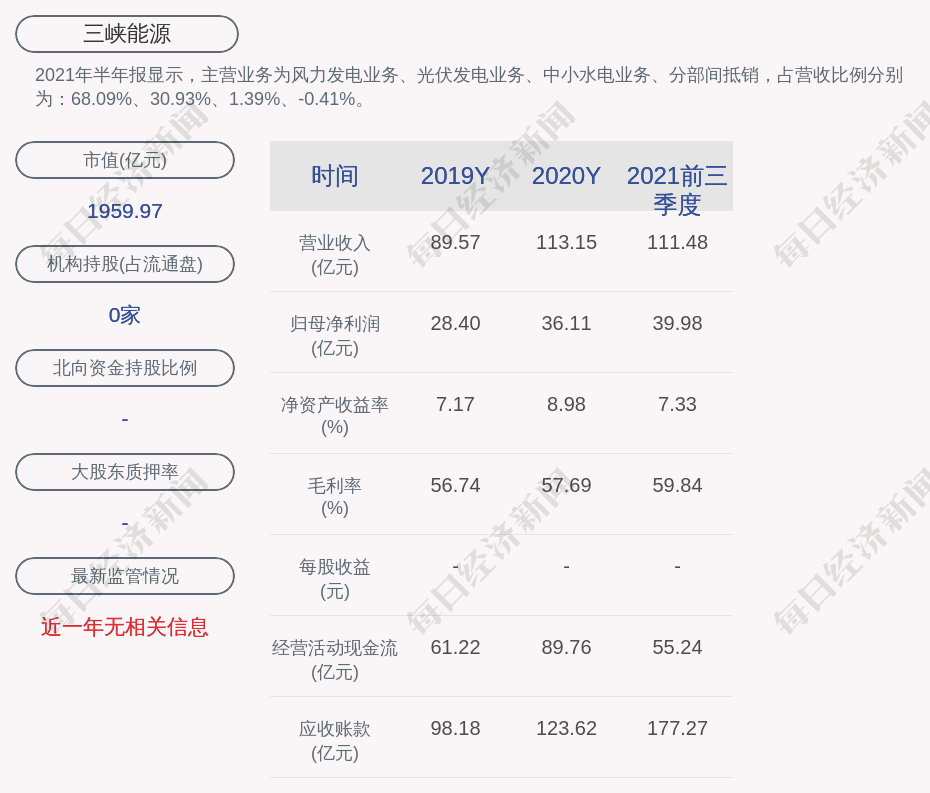The height and width of the screenshot is (793, 930).
Task: Select the 2019Y column header
Action: pos(455,176)
